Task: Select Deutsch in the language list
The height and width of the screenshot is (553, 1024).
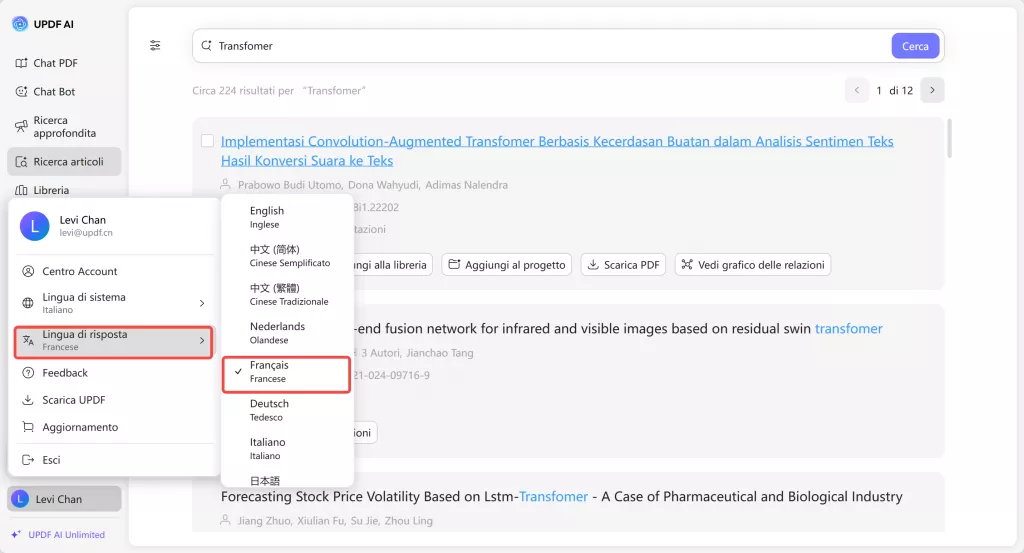Action: 267,410
